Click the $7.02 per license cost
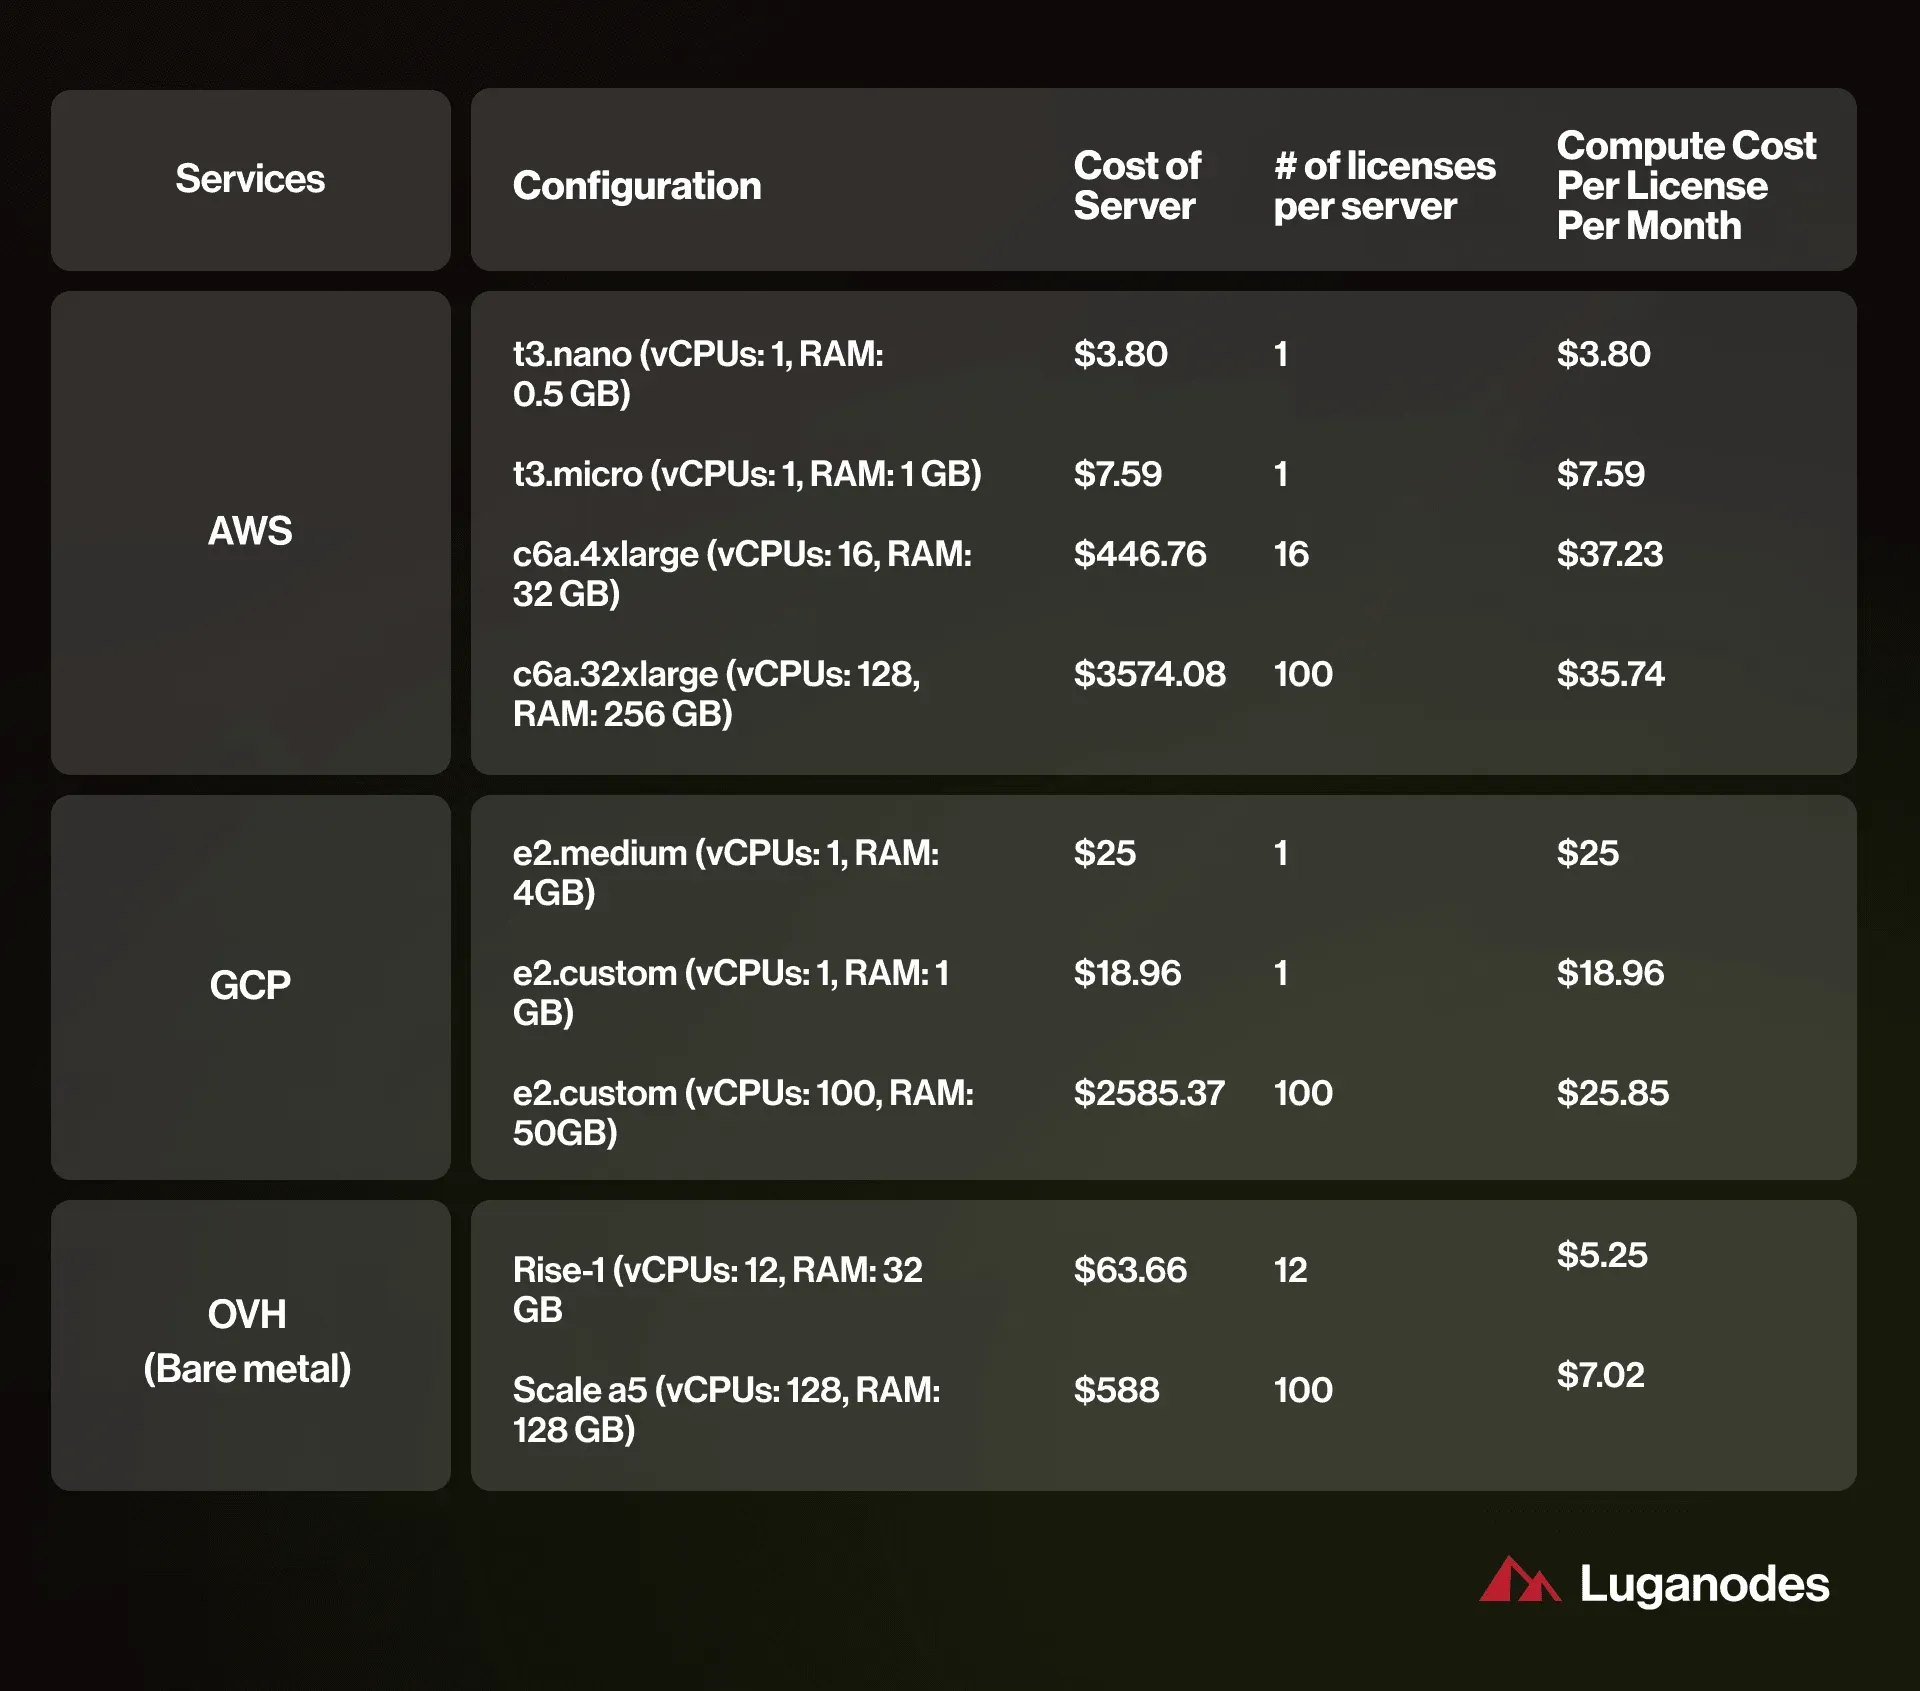The height and width of the screenshot is (1691, 1920). 1600,1375
